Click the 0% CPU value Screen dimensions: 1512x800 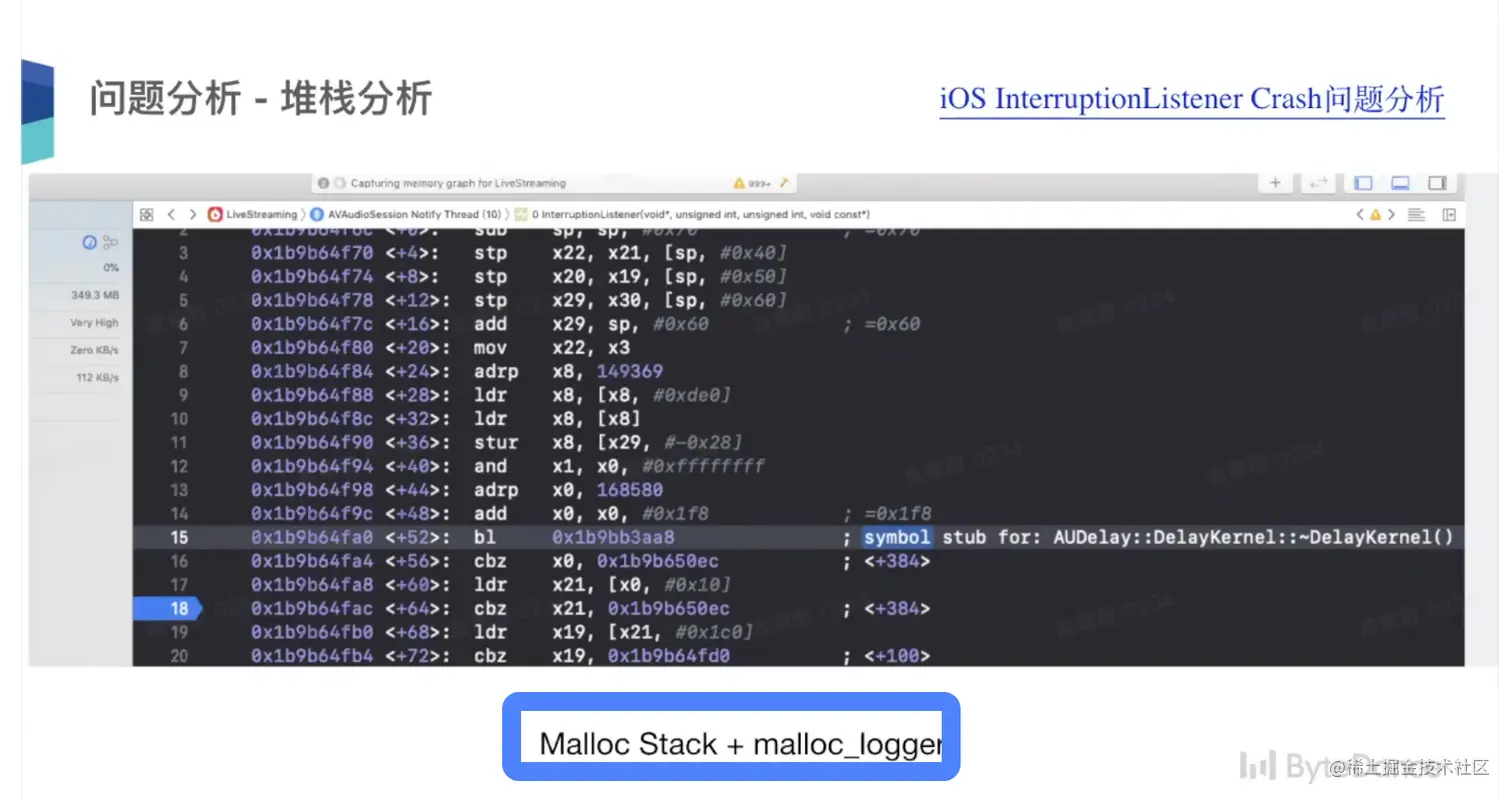(x=110, y=268)
